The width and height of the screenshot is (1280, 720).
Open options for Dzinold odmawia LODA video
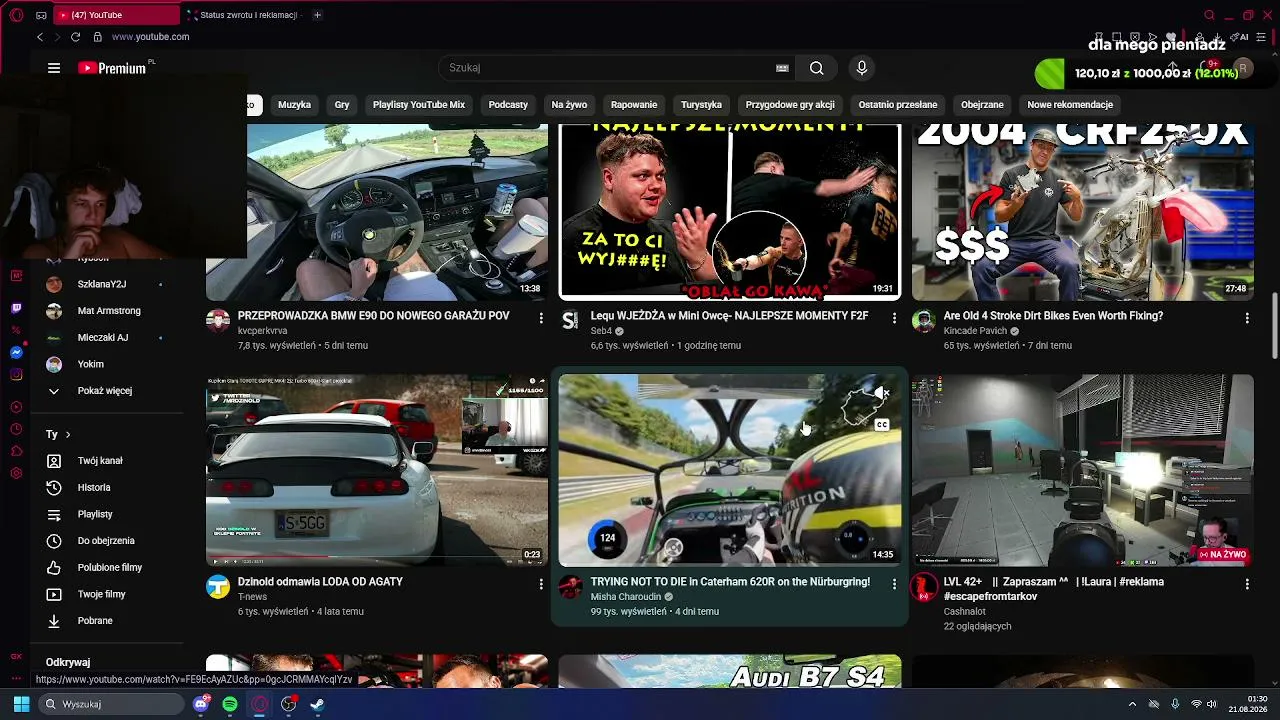point(541,584)
